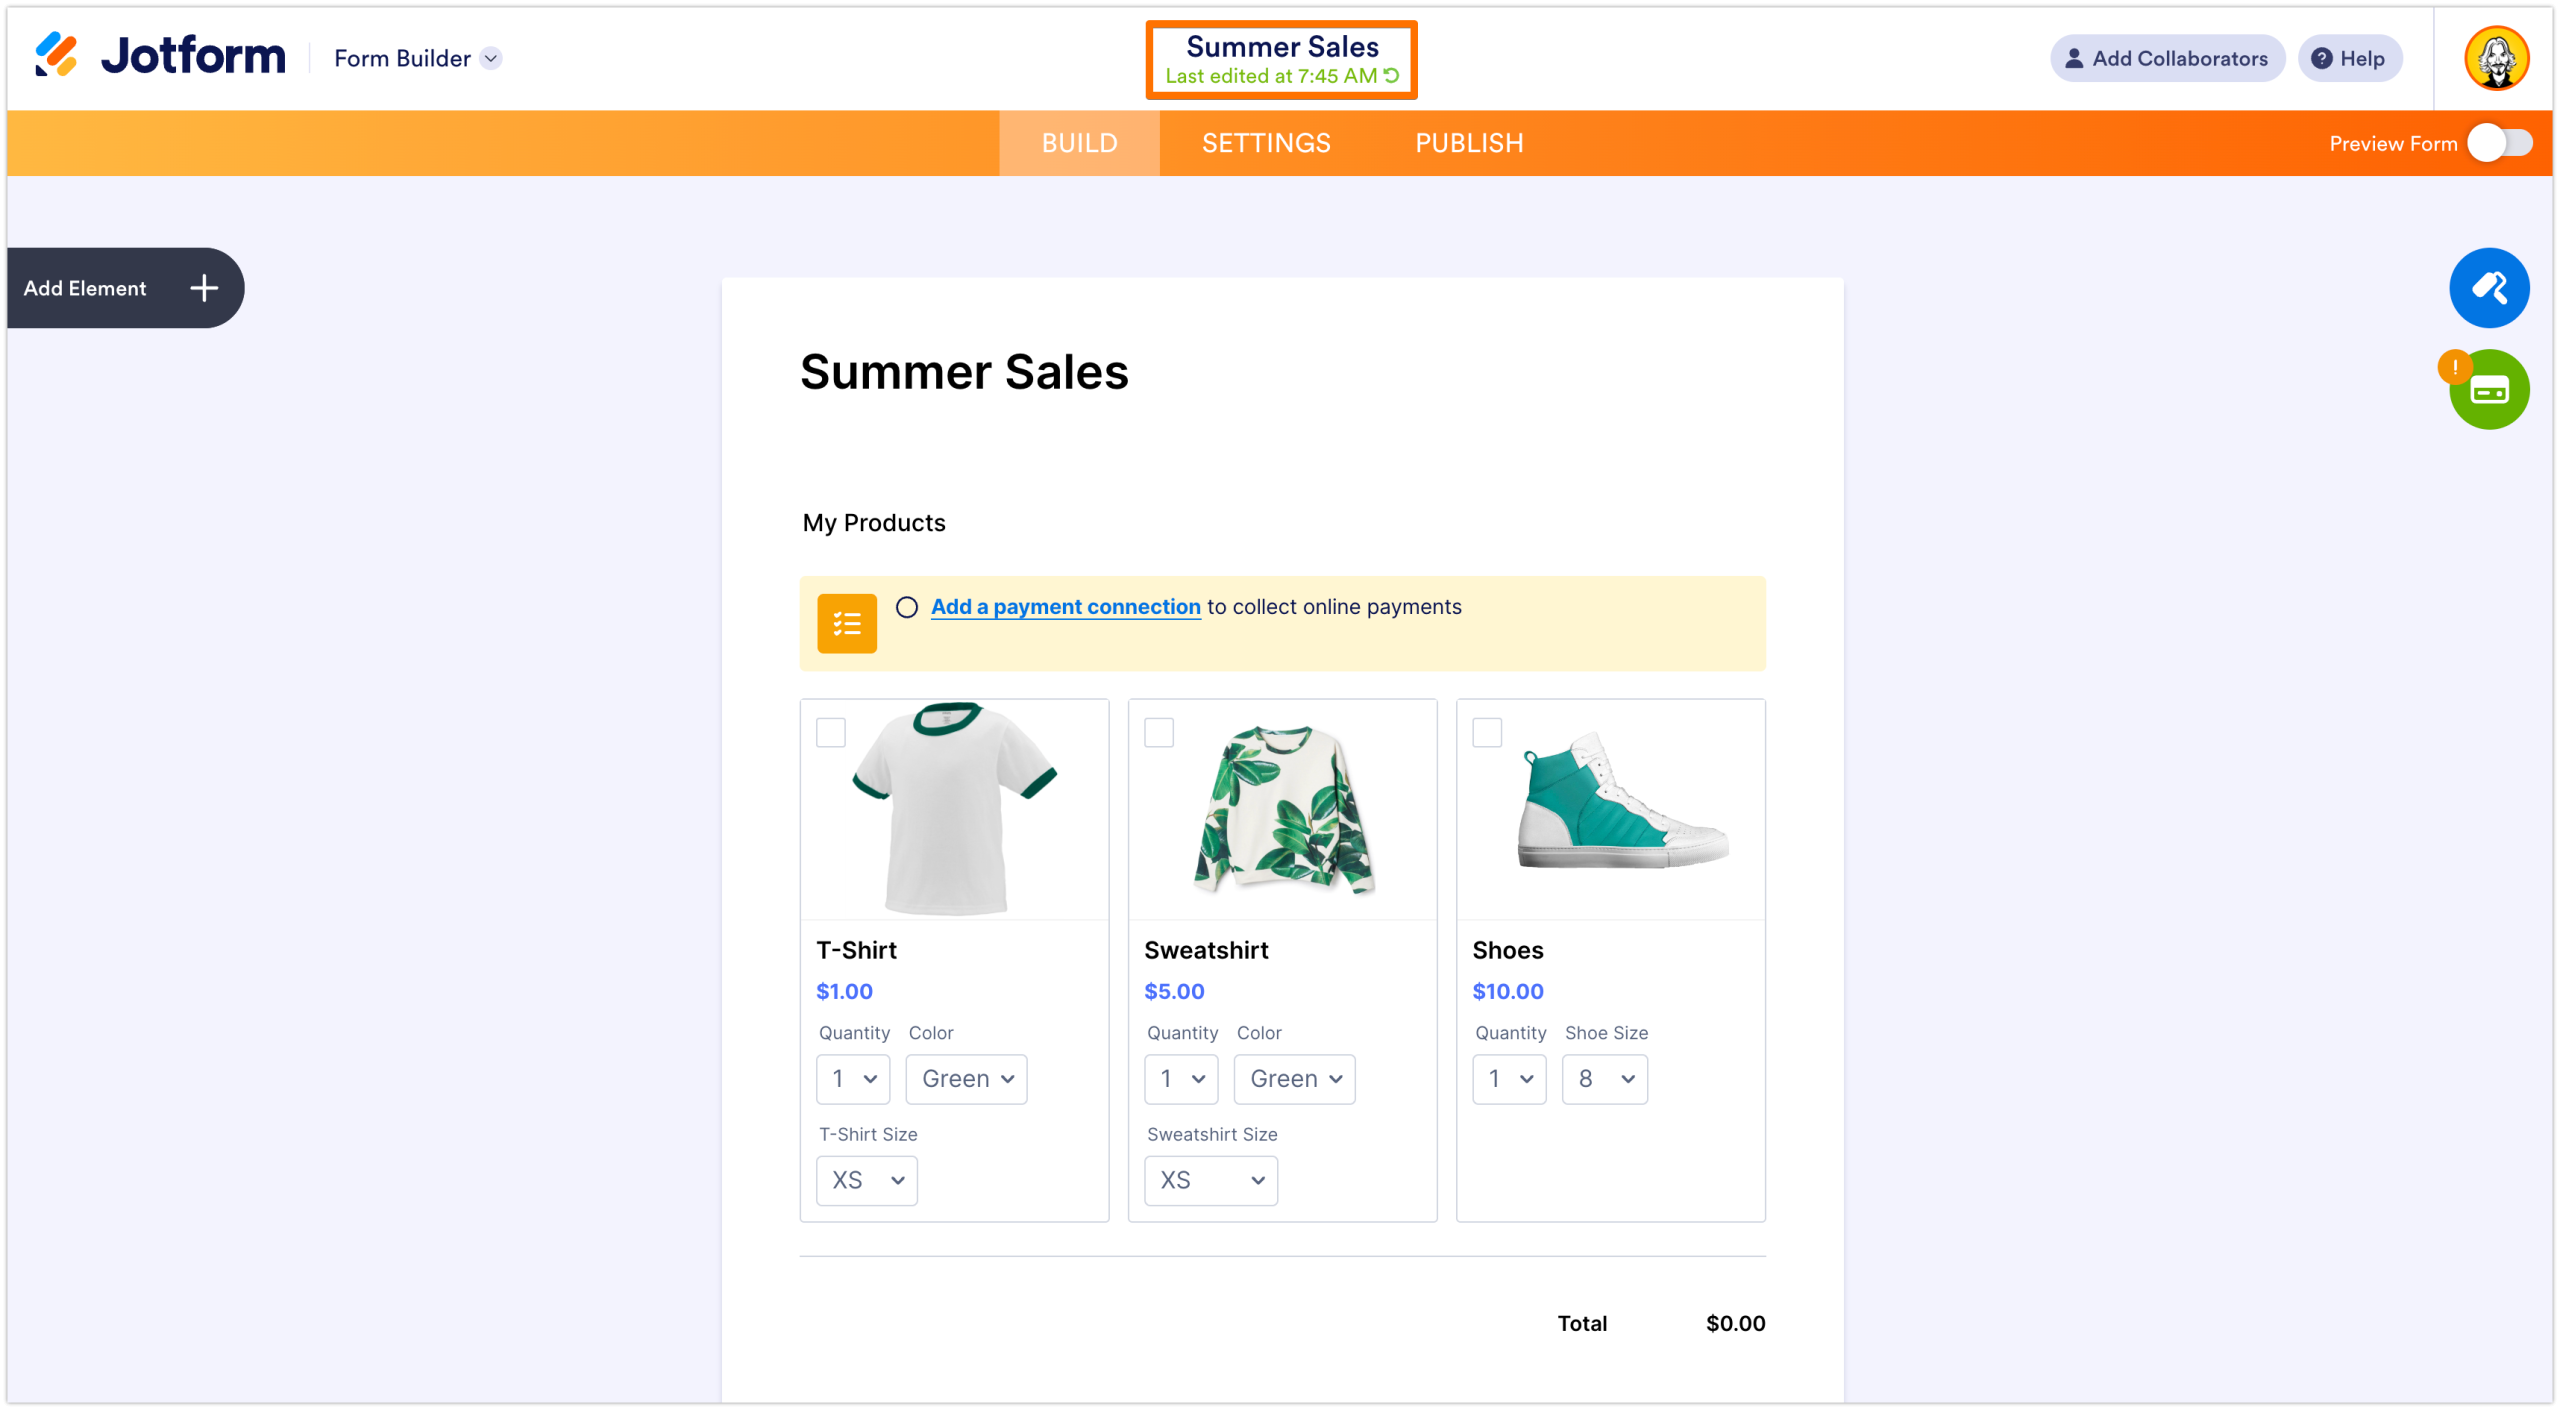
Task: Click the yellow checklist icon in payment banner
Action: [846, 623]
